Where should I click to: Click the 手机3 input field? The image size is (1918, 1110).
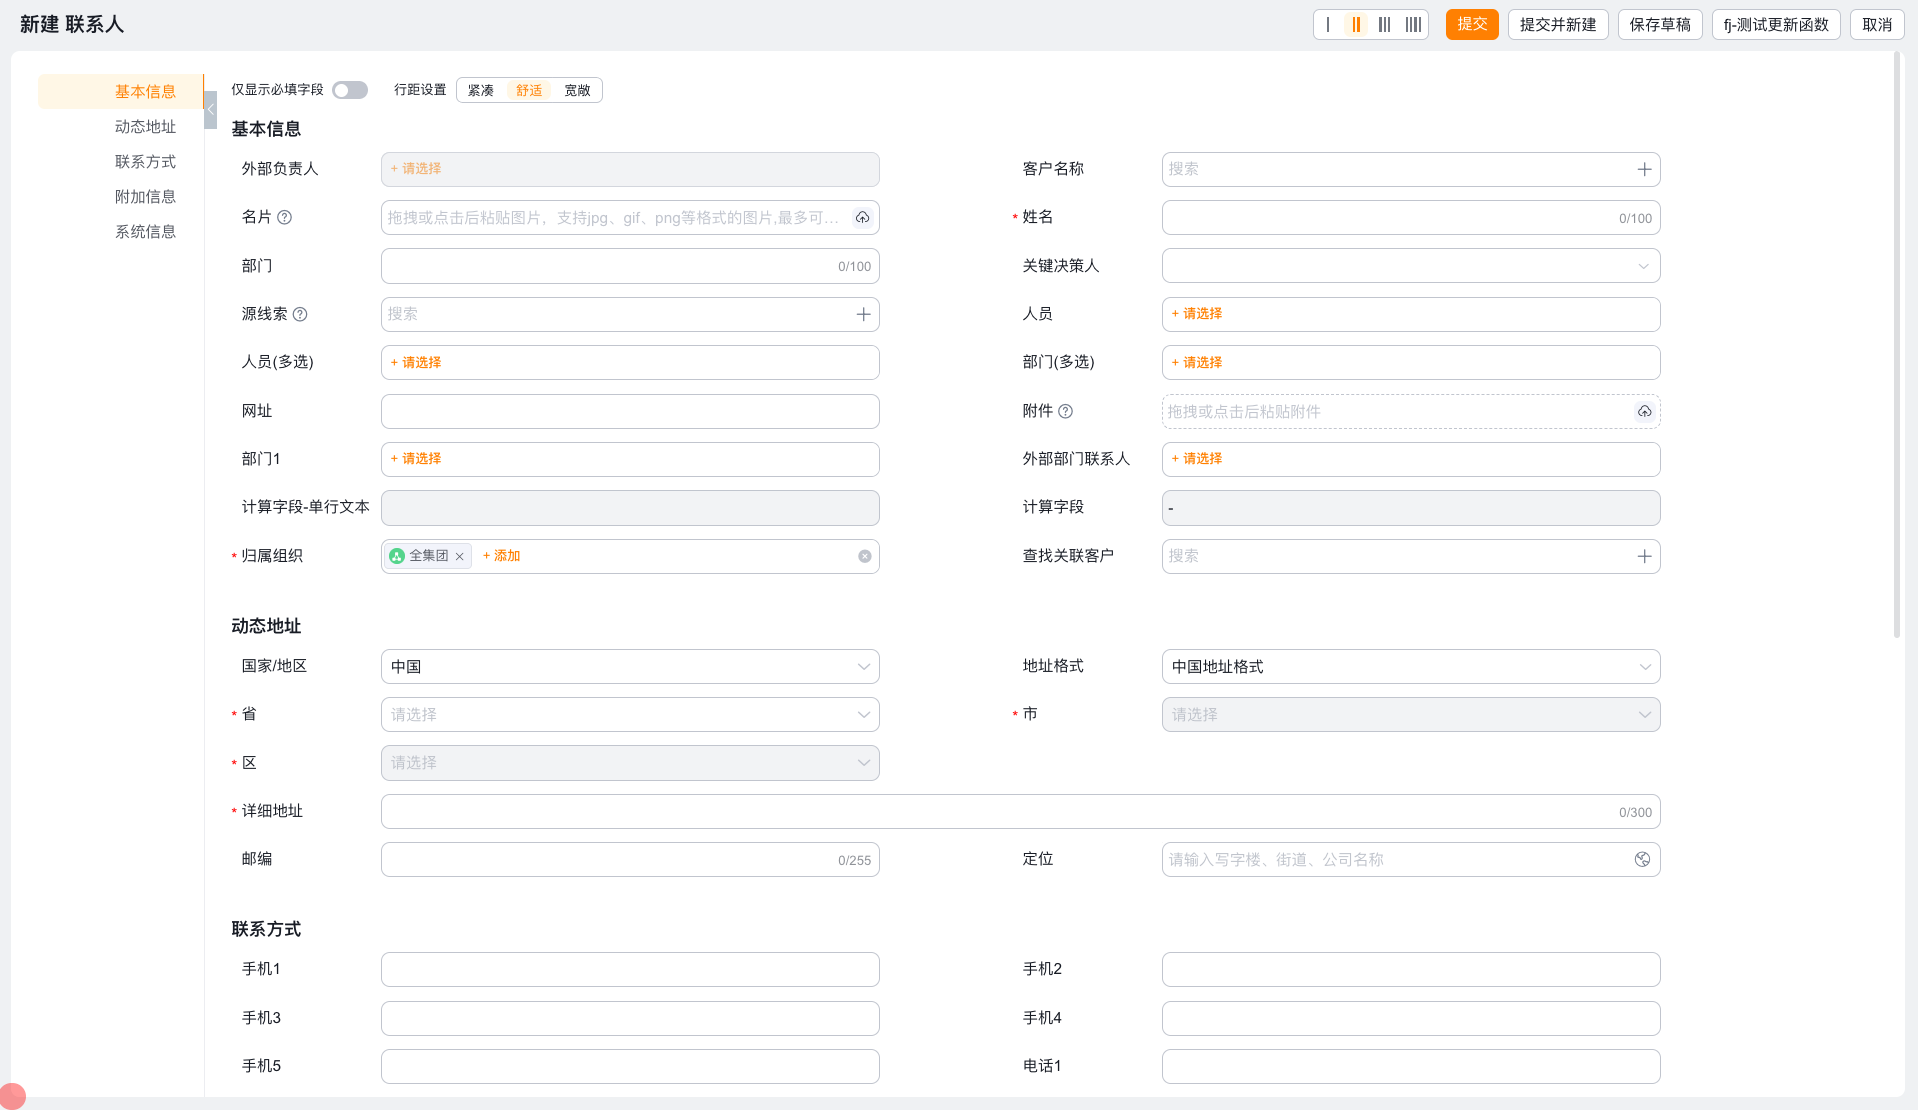[630, 1019]
